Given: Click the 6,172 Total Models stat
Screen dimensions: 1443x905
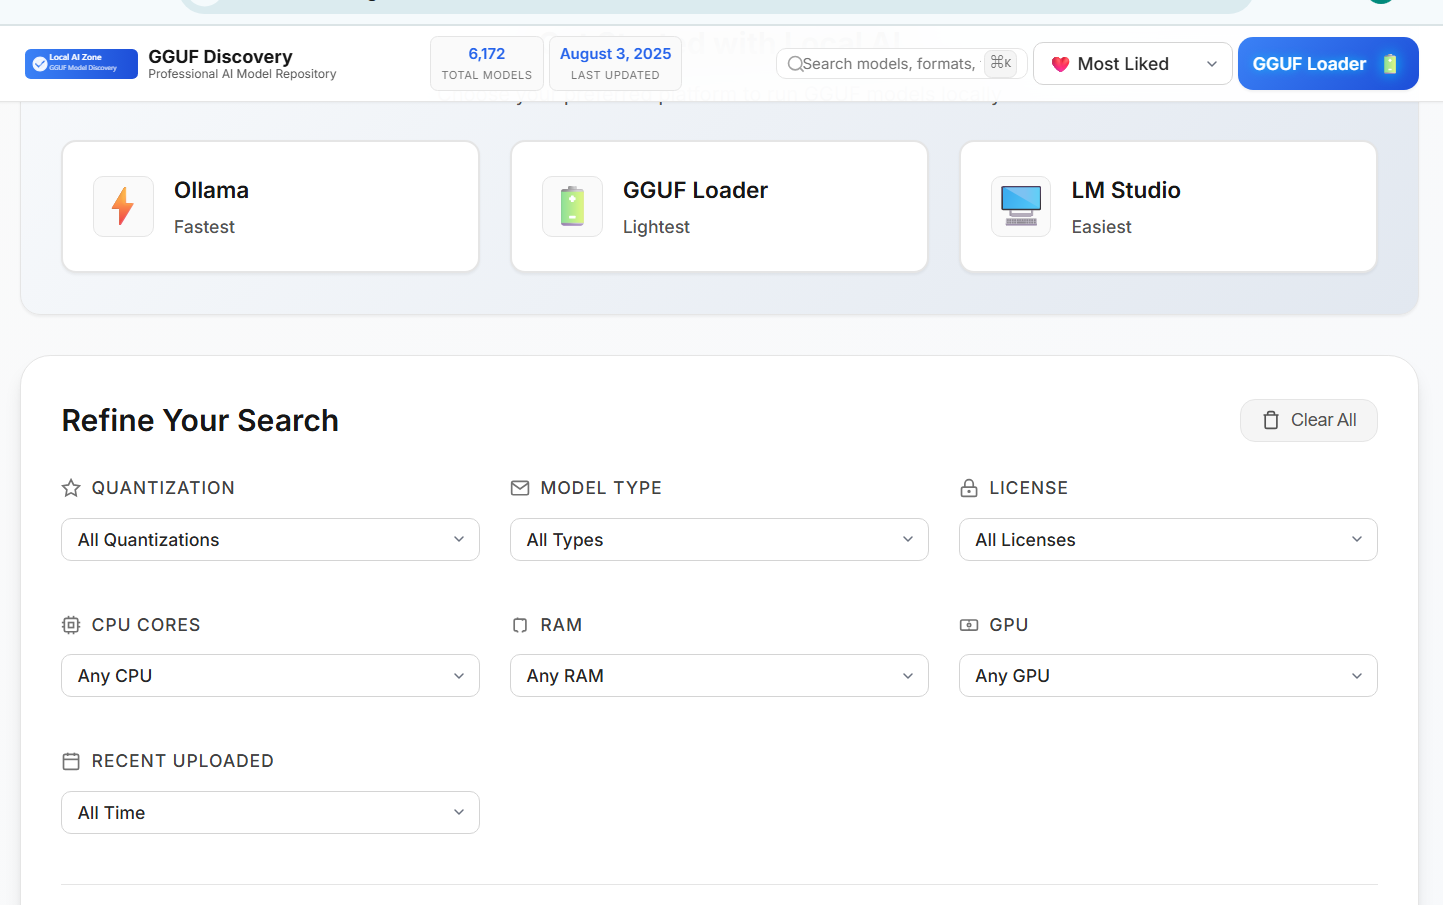Looking at the screenshot, I should point(487,64).
